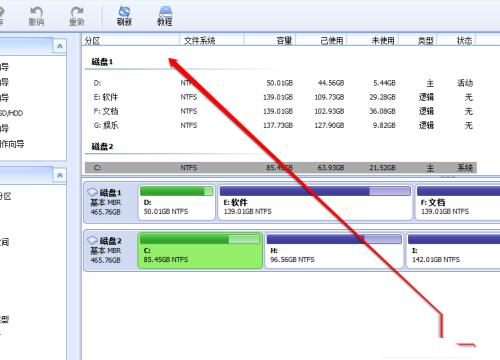Select the 磁盘1 group heading in list

click(x=102, y=62)
